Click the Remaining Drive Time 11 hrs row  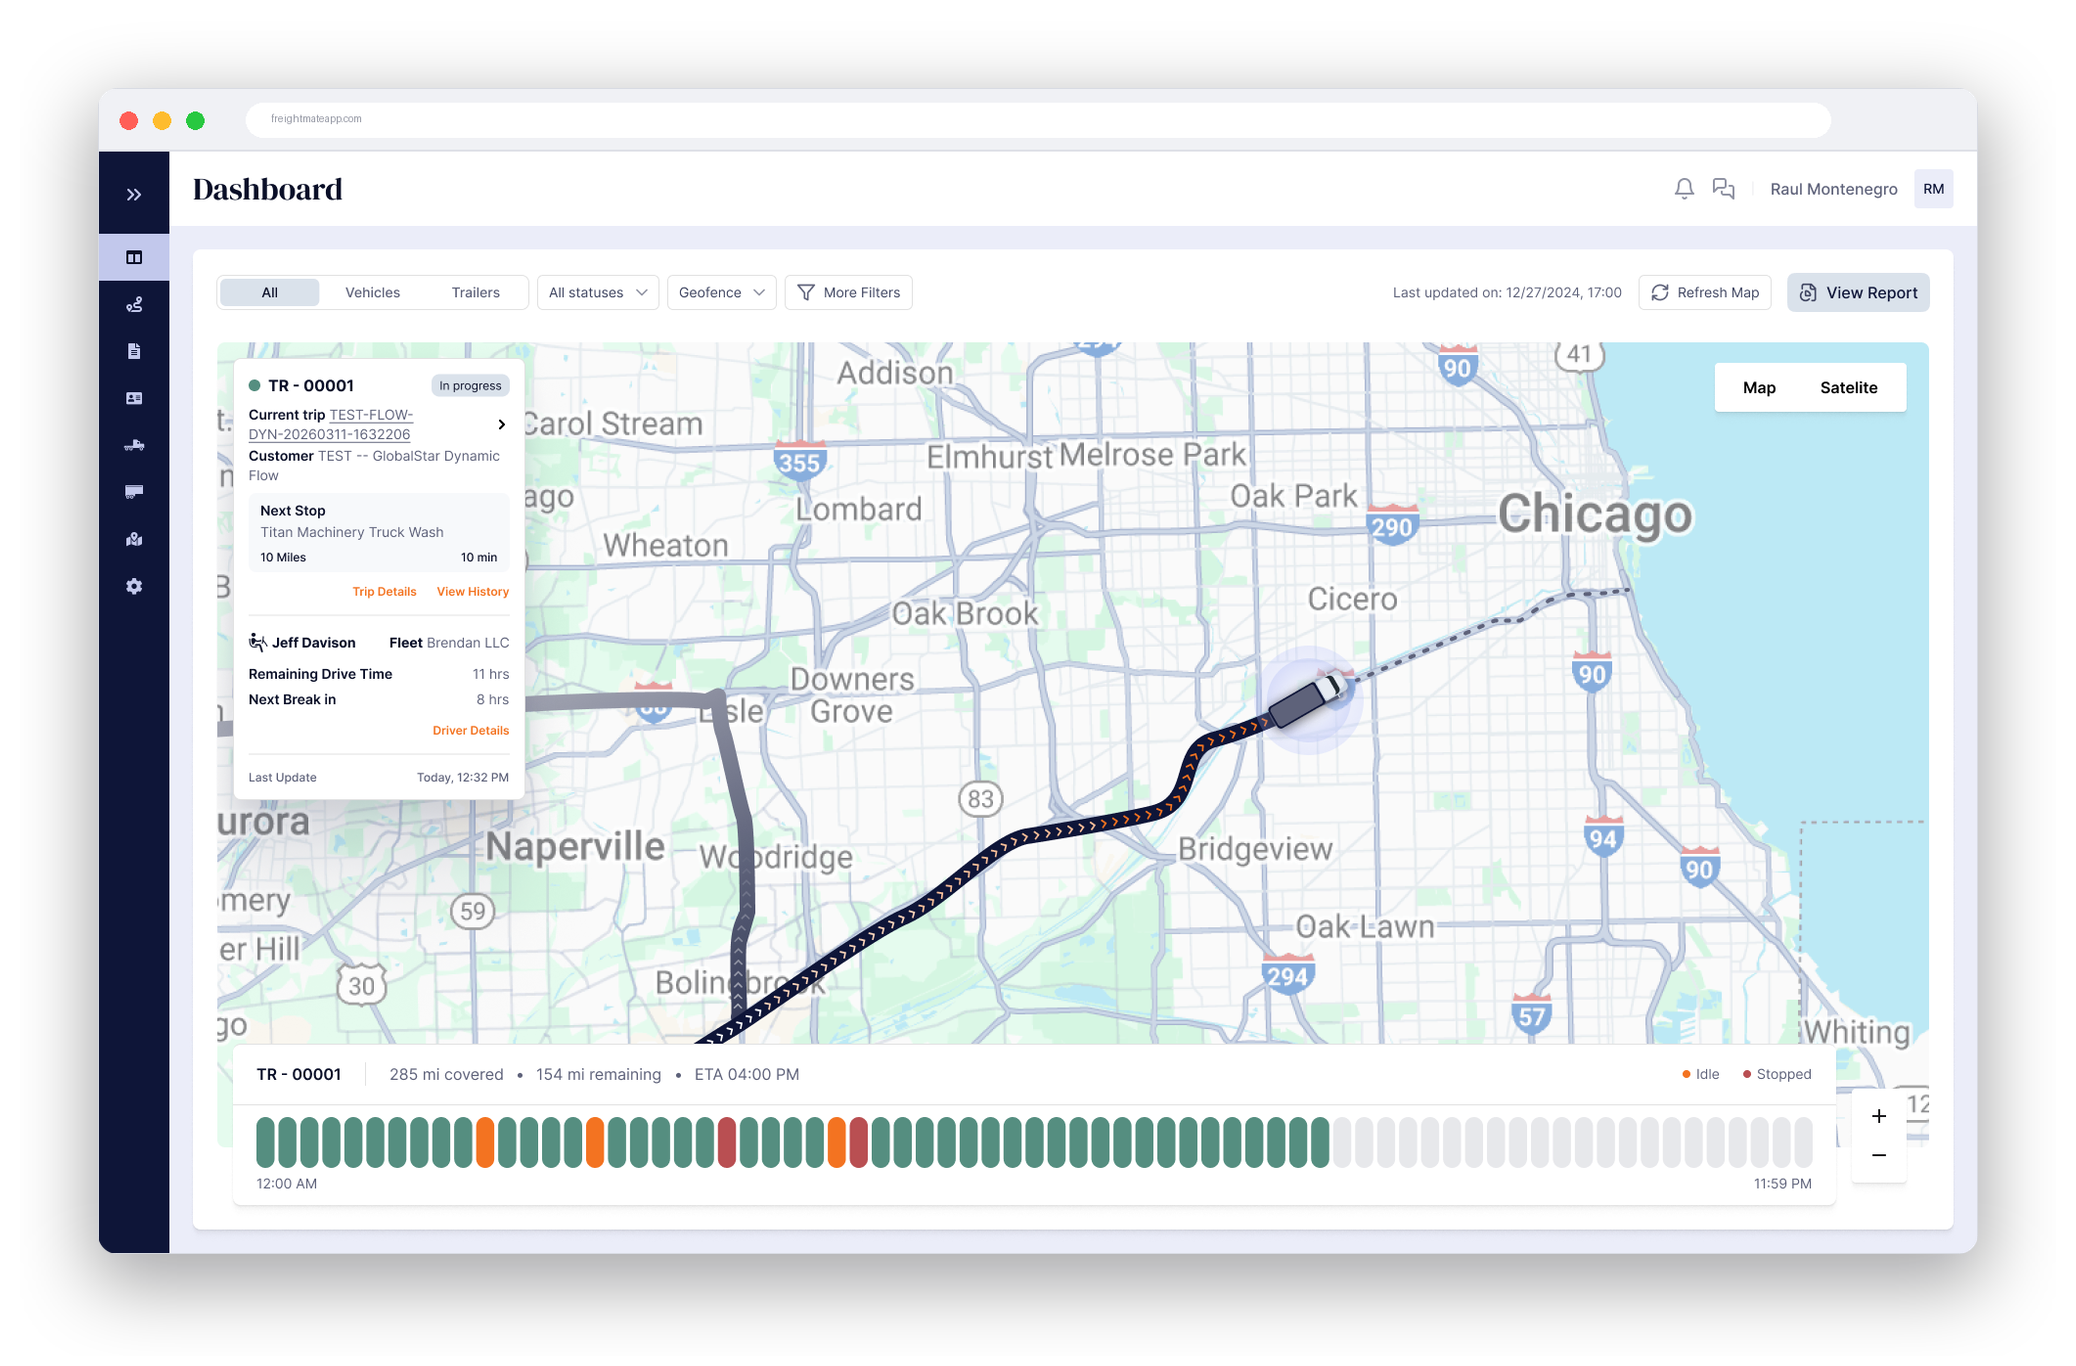point(378,674)
